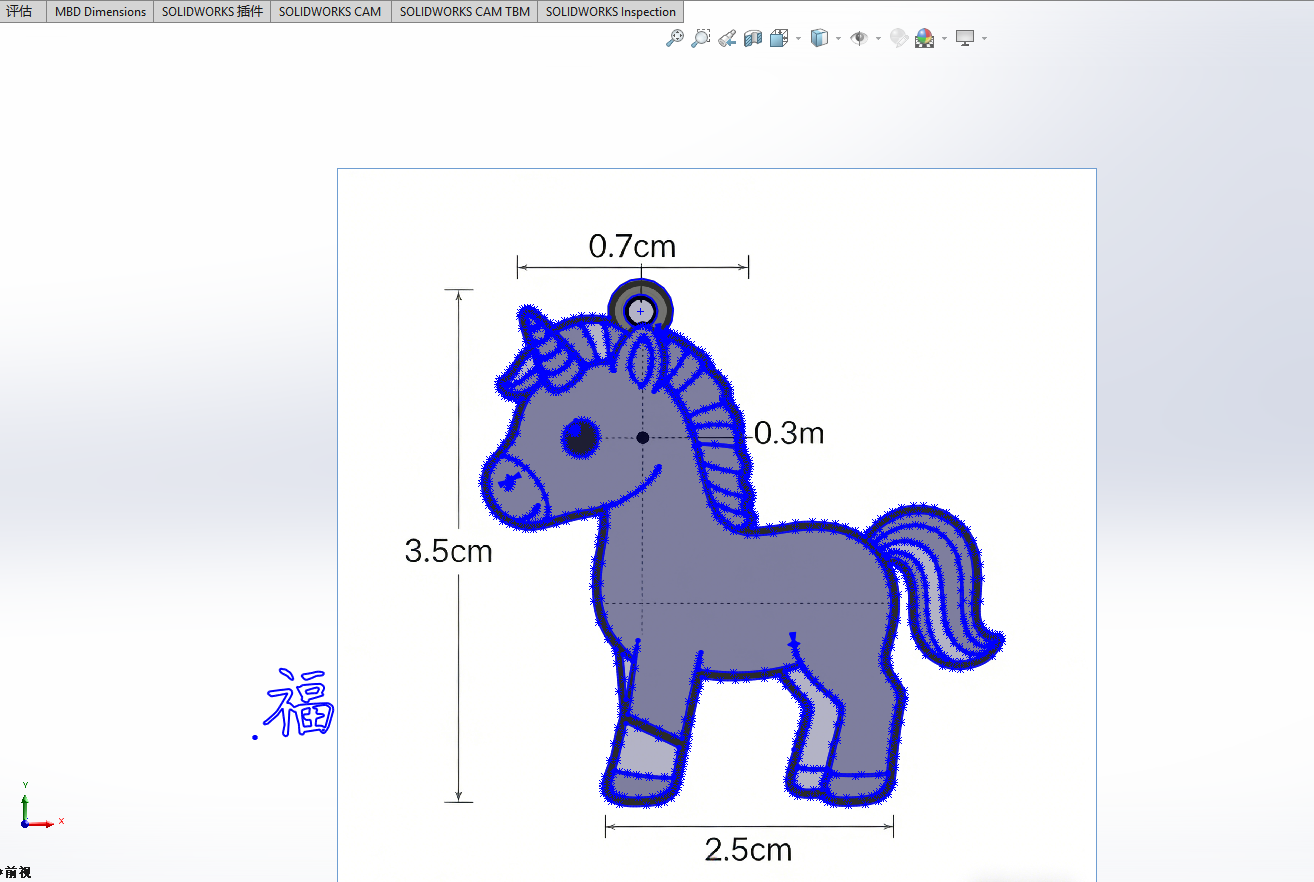
Task: Click the black centre point beside the unicorn's eye
Action: [x=643, y=437]
